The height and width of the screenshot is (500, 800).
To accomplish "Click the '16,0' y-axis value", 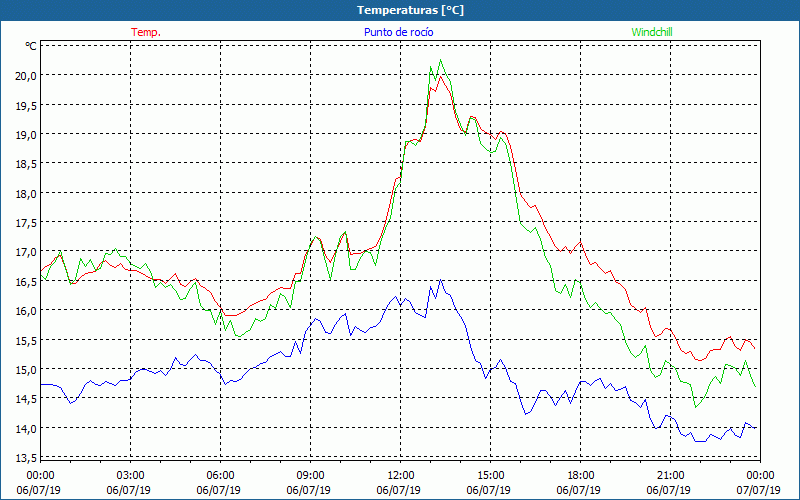I will [27, 311].
